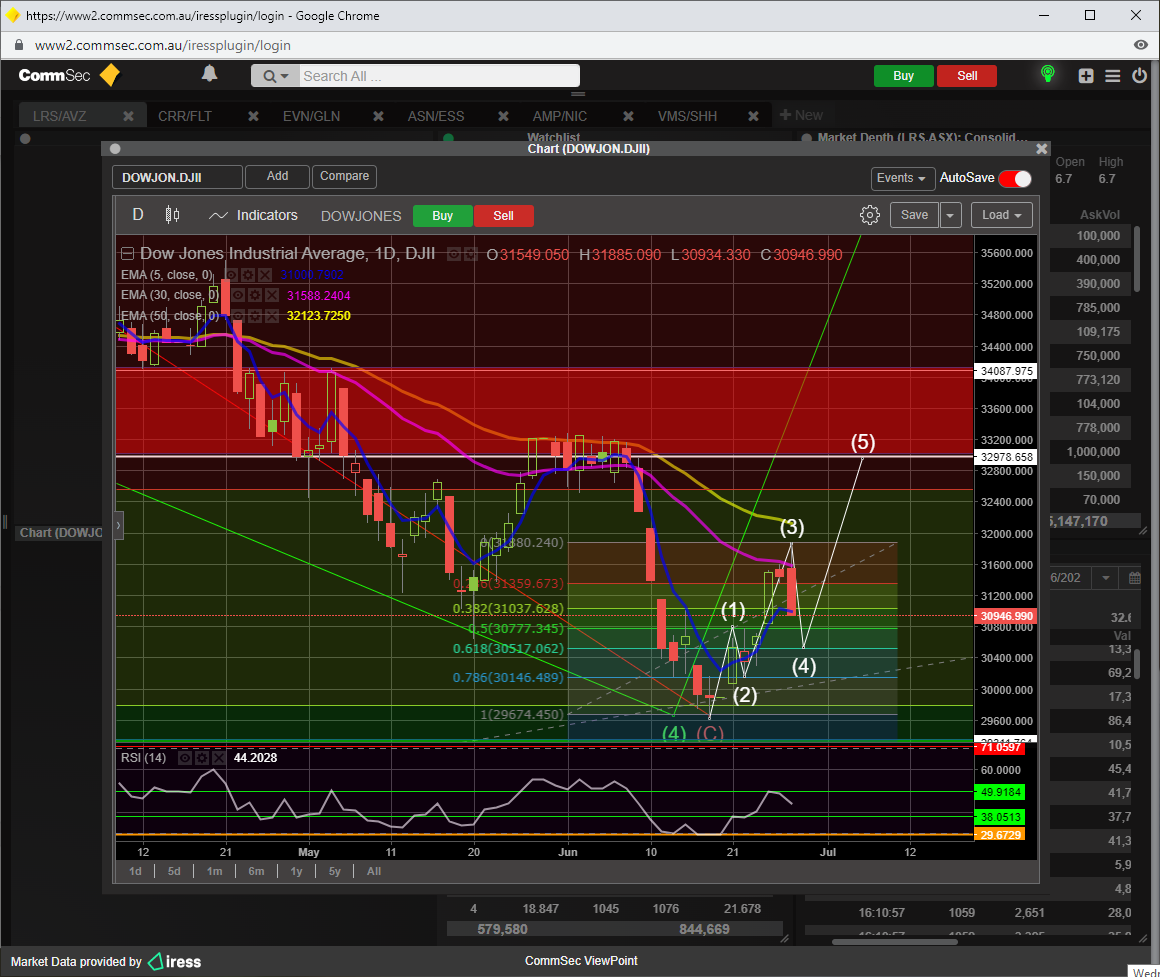Click the add widget plus icon
Viewport: 1160px width, 977px height.
[1086, 76]
